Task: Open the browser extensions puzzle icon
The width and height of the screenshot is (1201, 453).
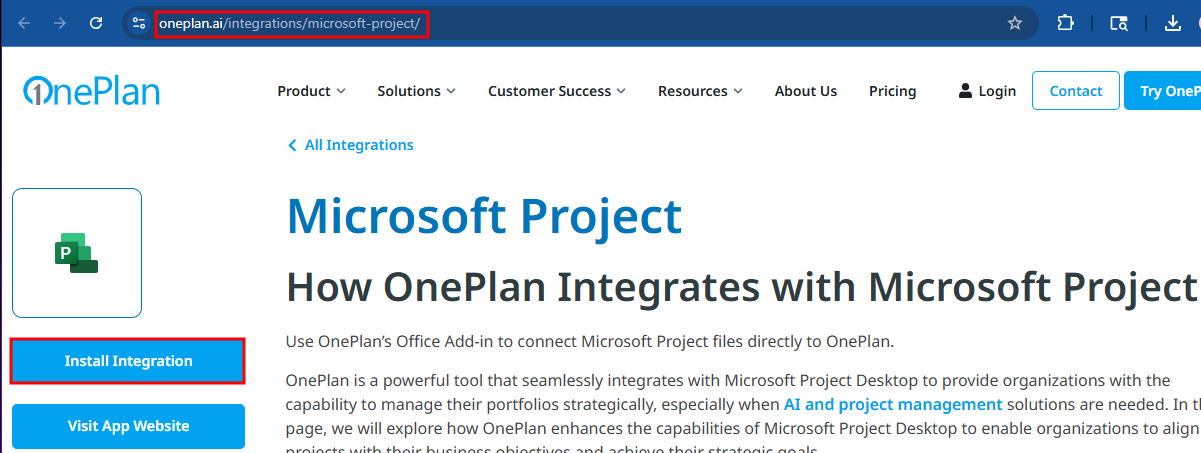Action: coord(1066,23)
